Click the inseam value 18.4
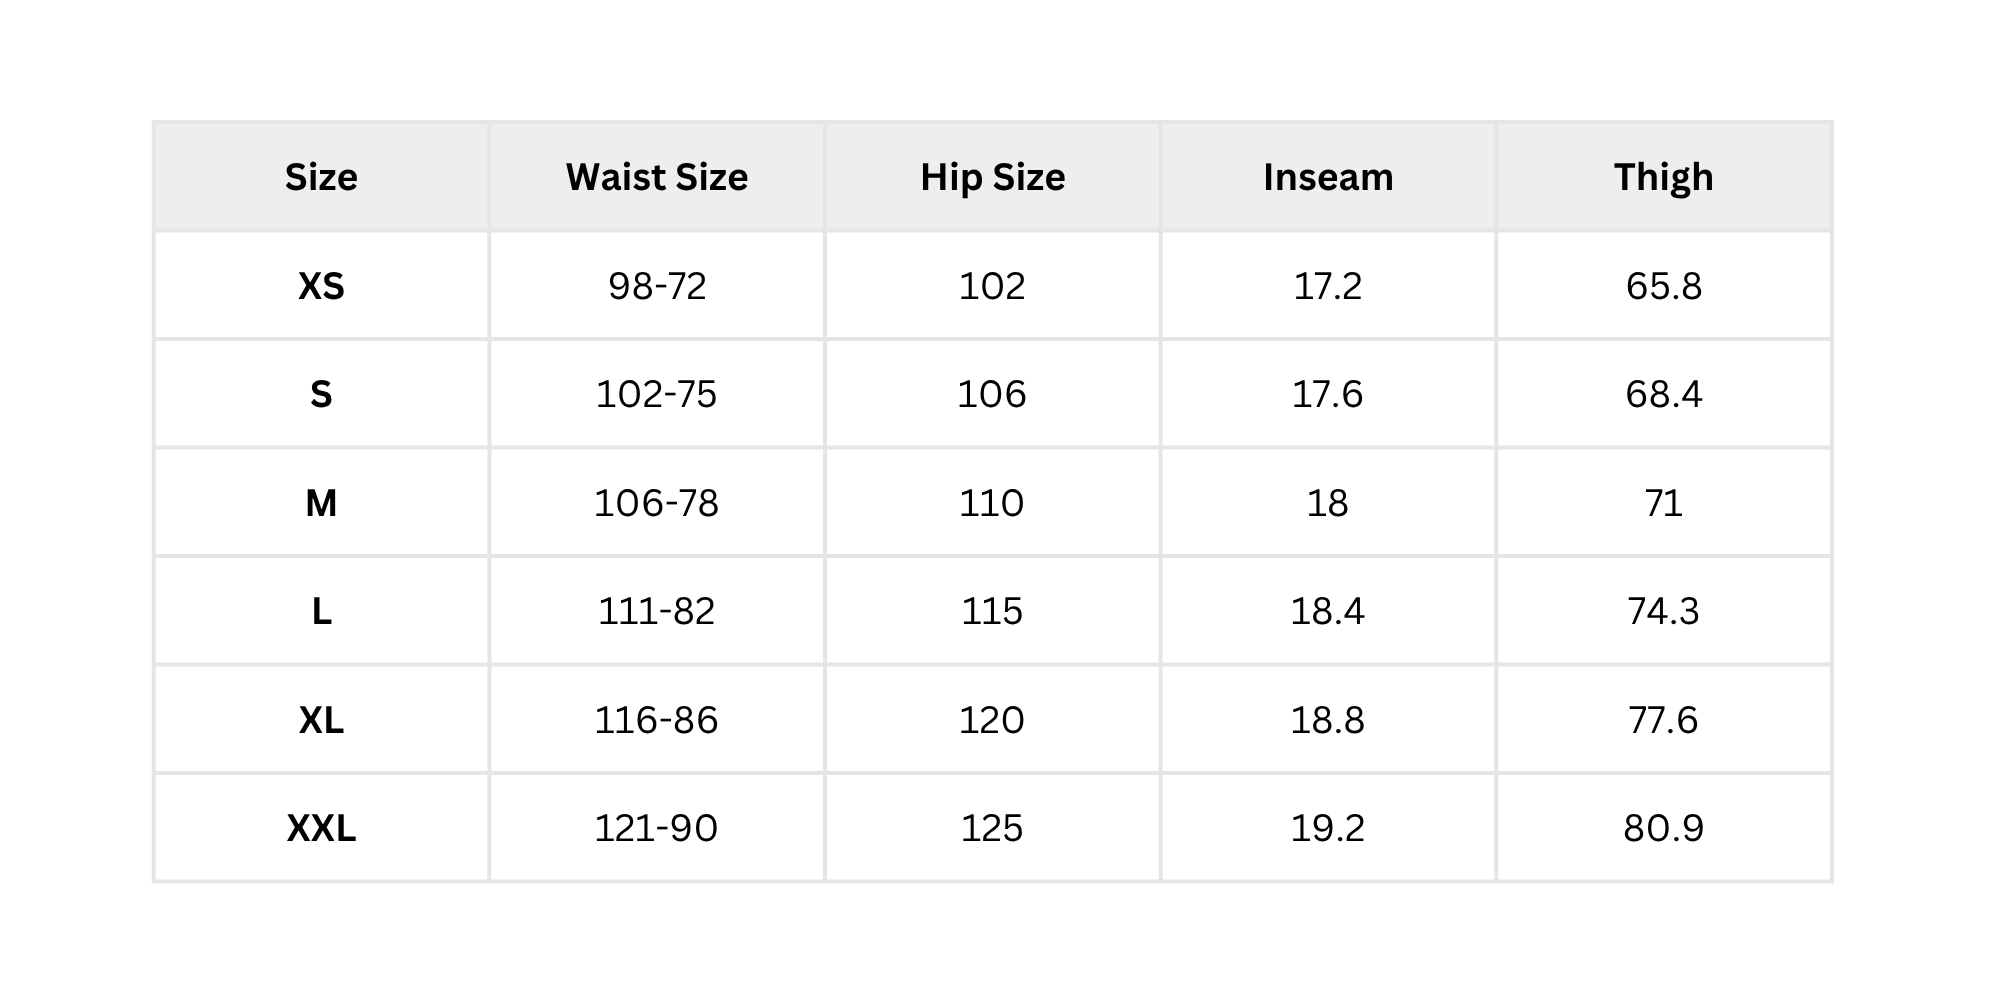 tap(1328, 611)
